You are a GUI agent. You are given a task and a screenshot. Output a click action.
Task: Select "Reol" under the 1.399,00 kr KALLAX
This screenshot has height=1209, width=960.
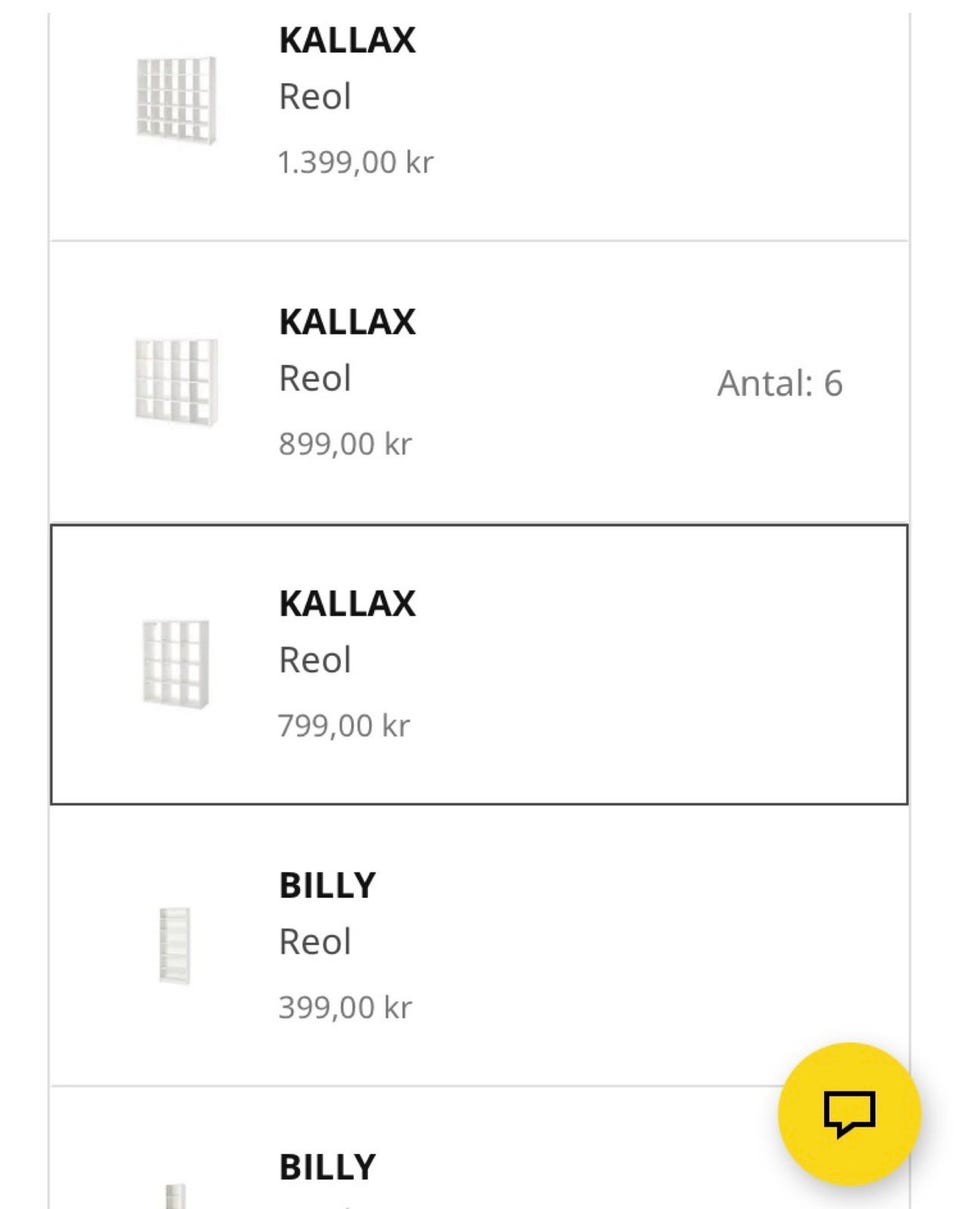[x=315, y=98]
